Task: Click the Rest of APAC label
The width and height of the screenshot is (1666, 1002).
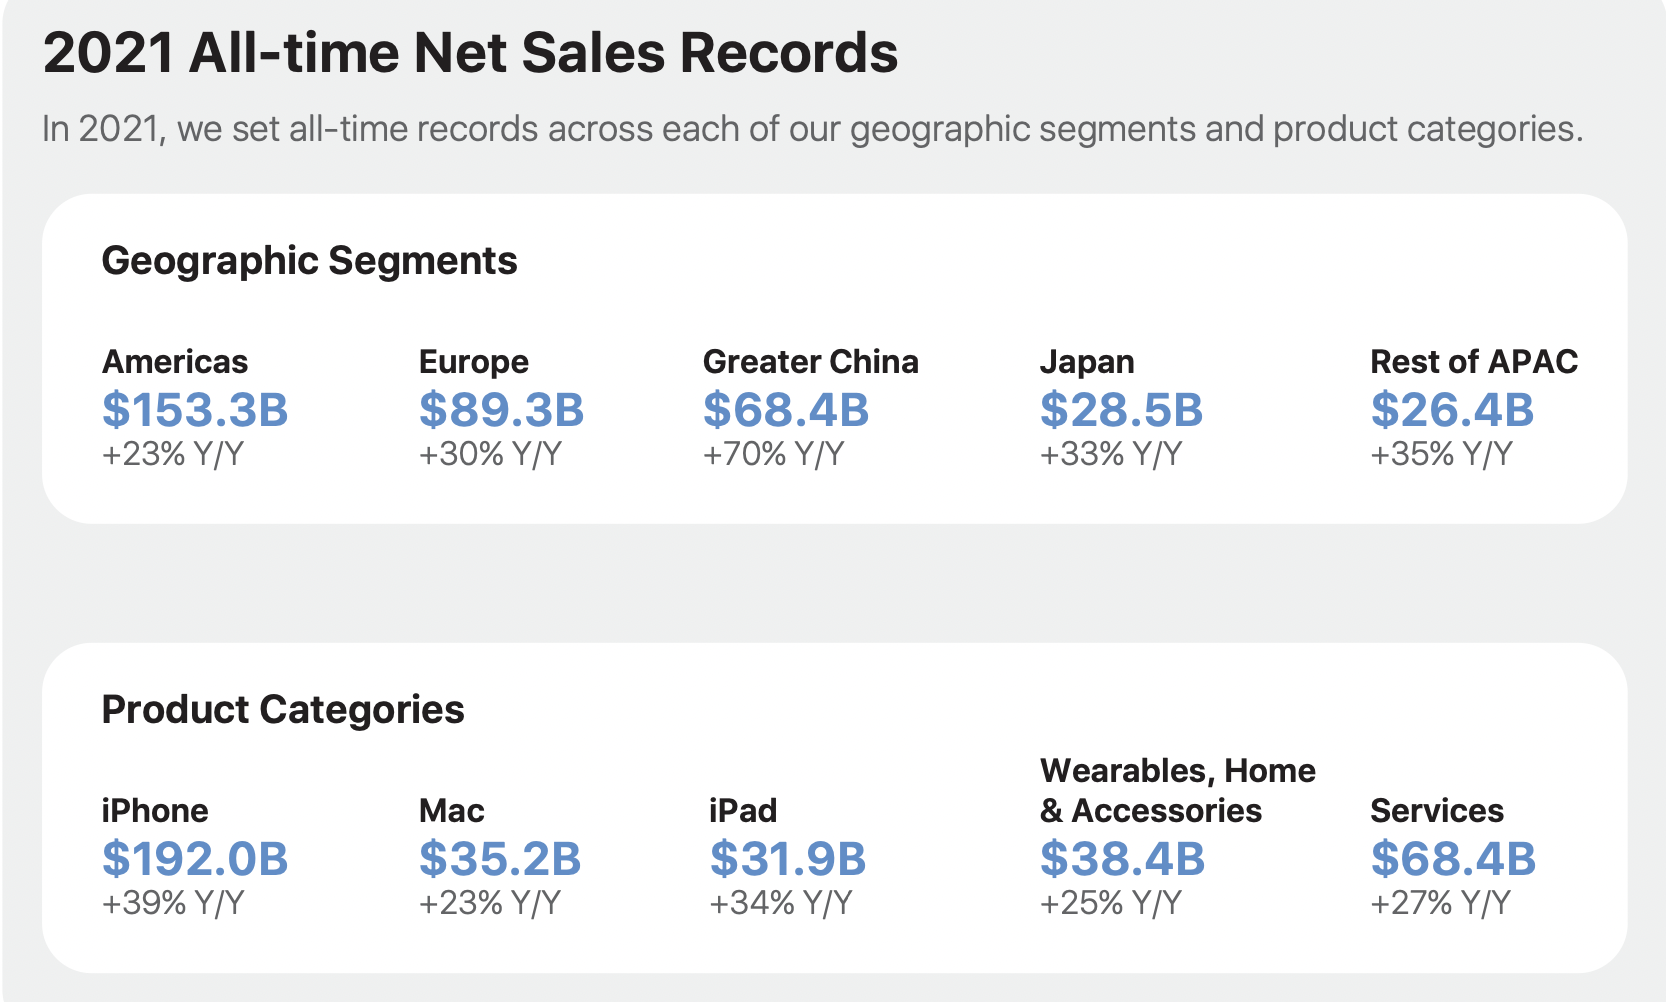Action: 1474,361
